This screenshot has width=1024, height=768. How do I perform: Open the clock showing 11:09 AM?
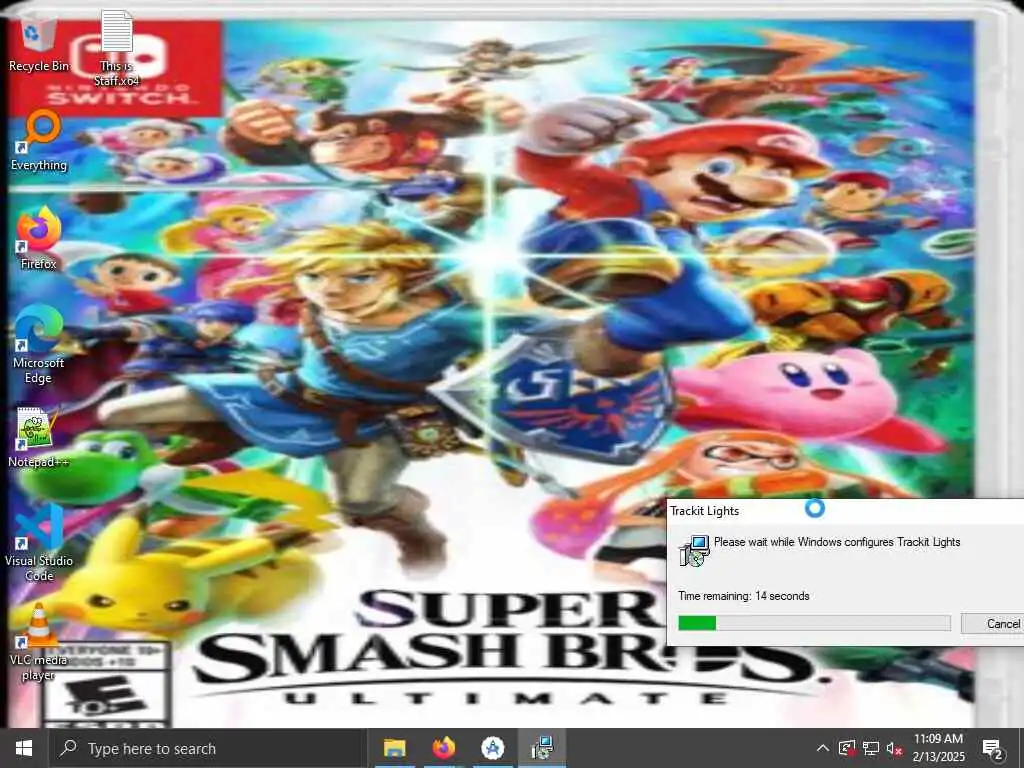point(938,748)
